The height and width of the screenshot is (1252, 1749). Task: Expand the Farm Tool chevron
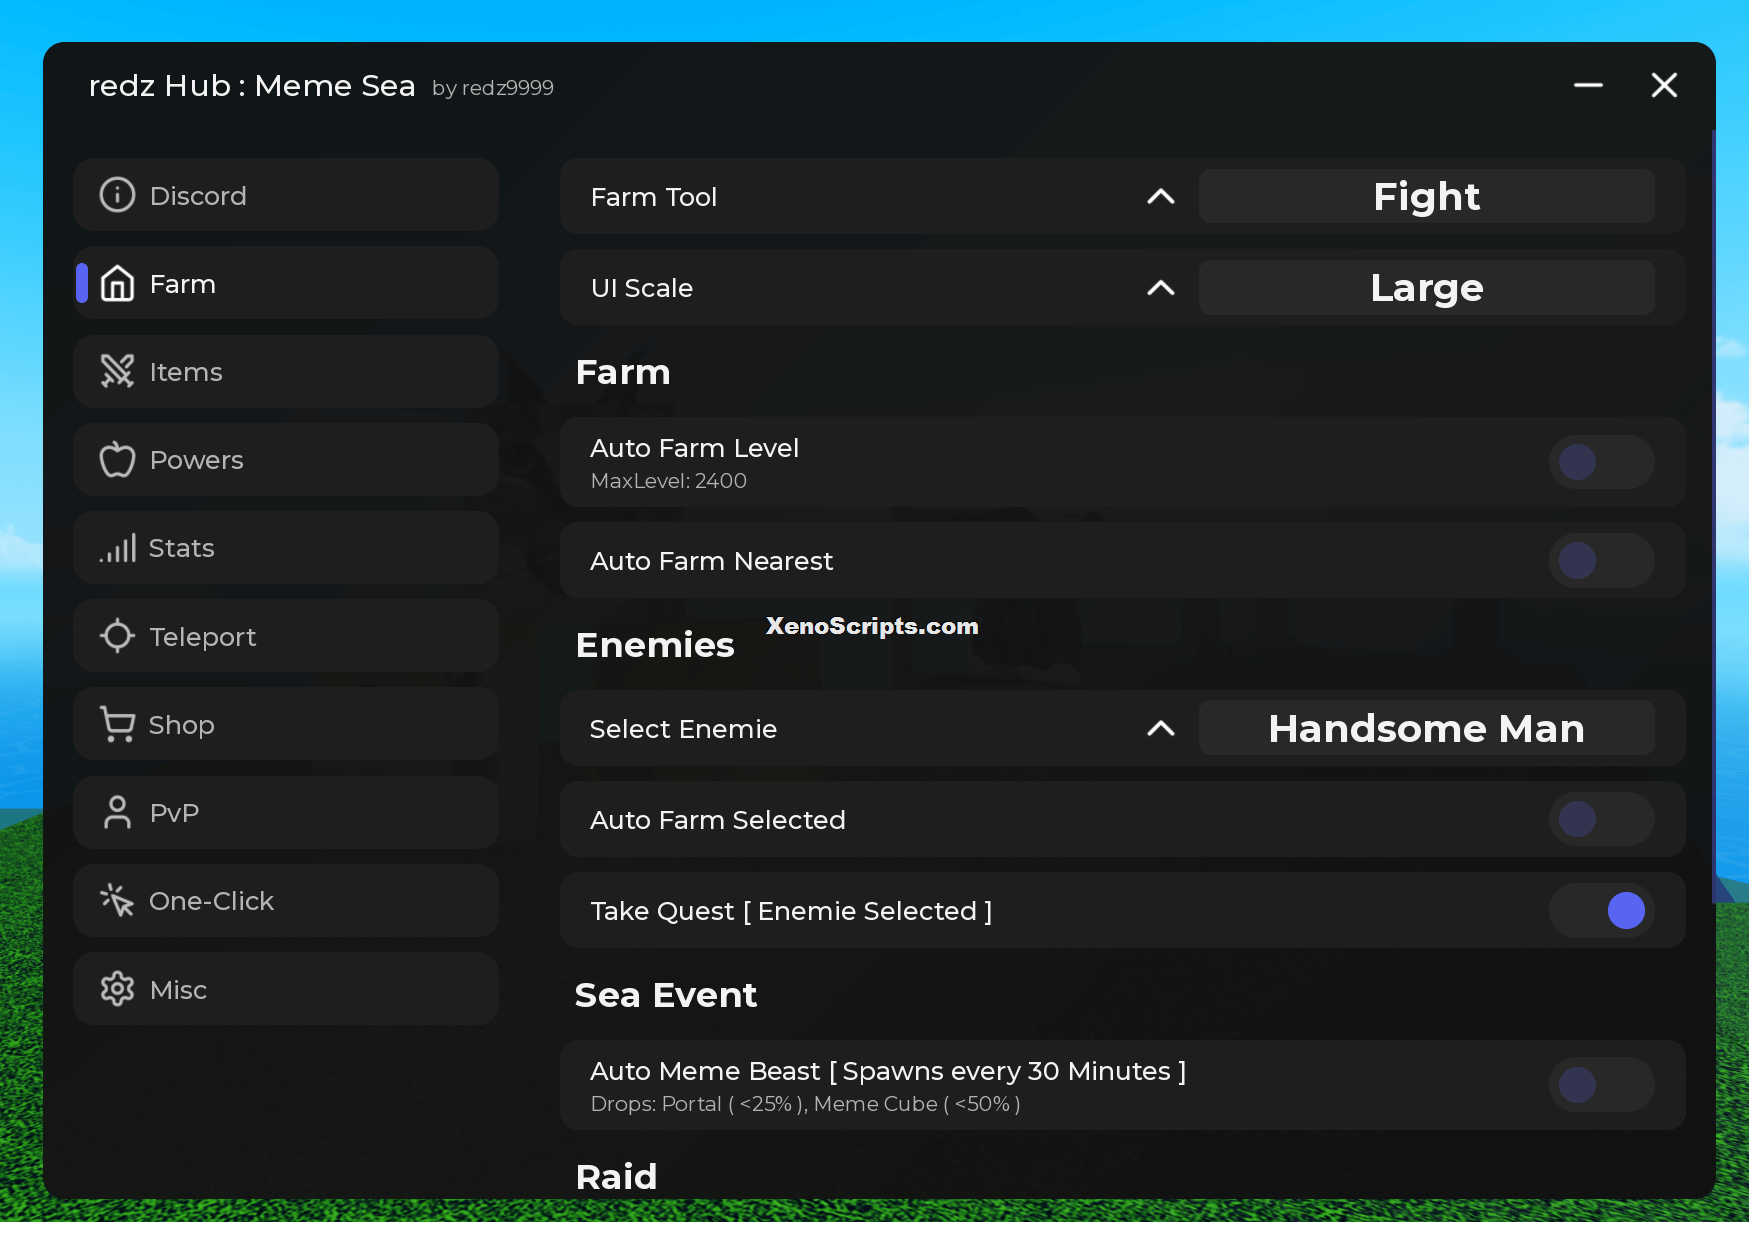pos(1160,196)
